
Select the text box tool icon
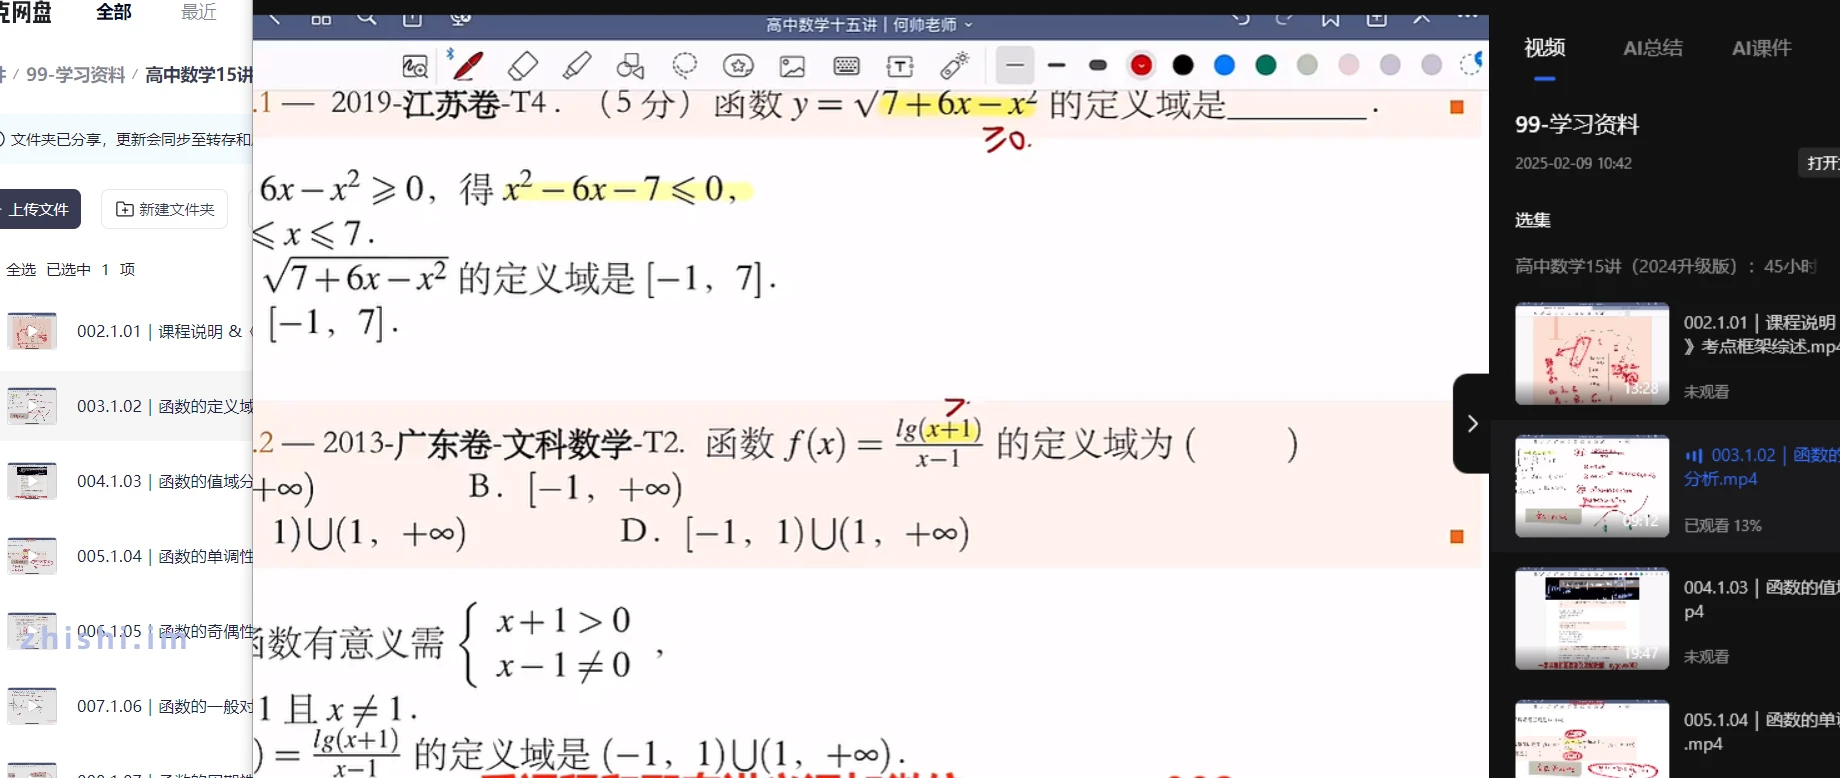pyautogui.click(x=900, y=66)
